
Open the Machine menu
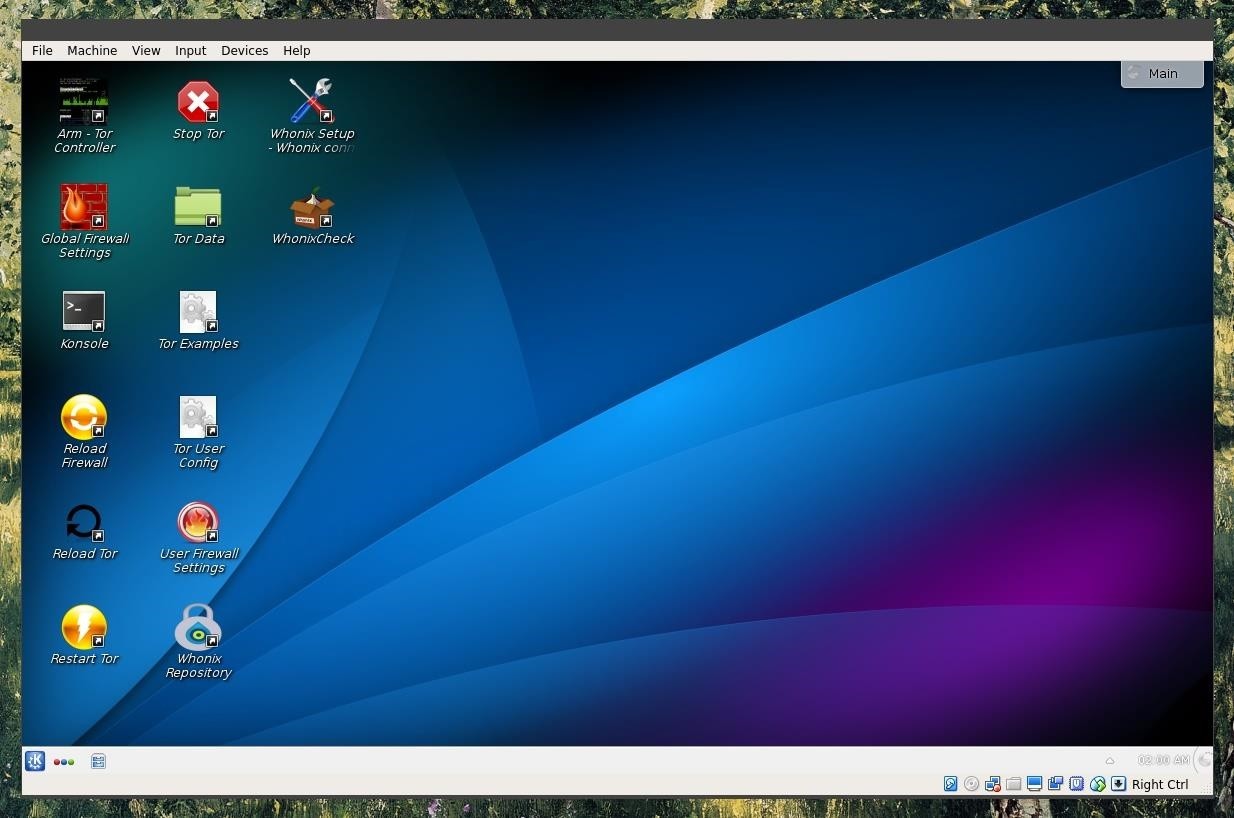click(x=92, y=50)
